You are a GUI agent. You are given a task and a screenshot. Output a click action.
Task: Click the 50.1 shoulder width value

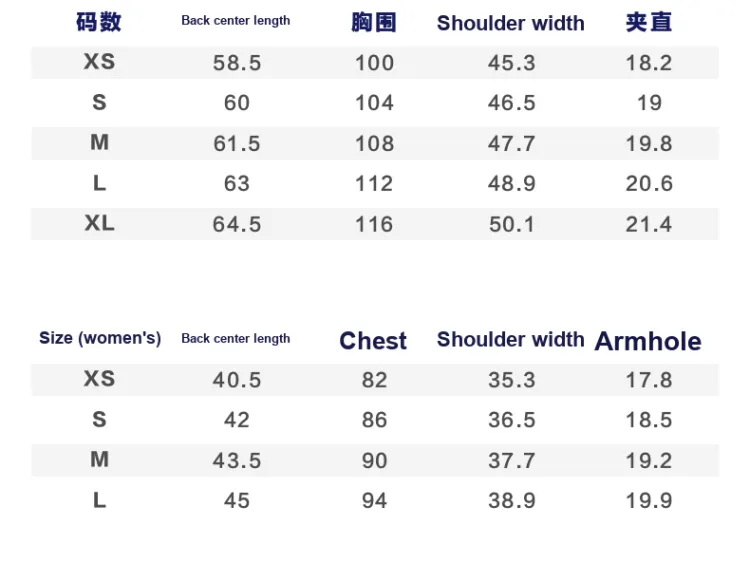point(512,224)
